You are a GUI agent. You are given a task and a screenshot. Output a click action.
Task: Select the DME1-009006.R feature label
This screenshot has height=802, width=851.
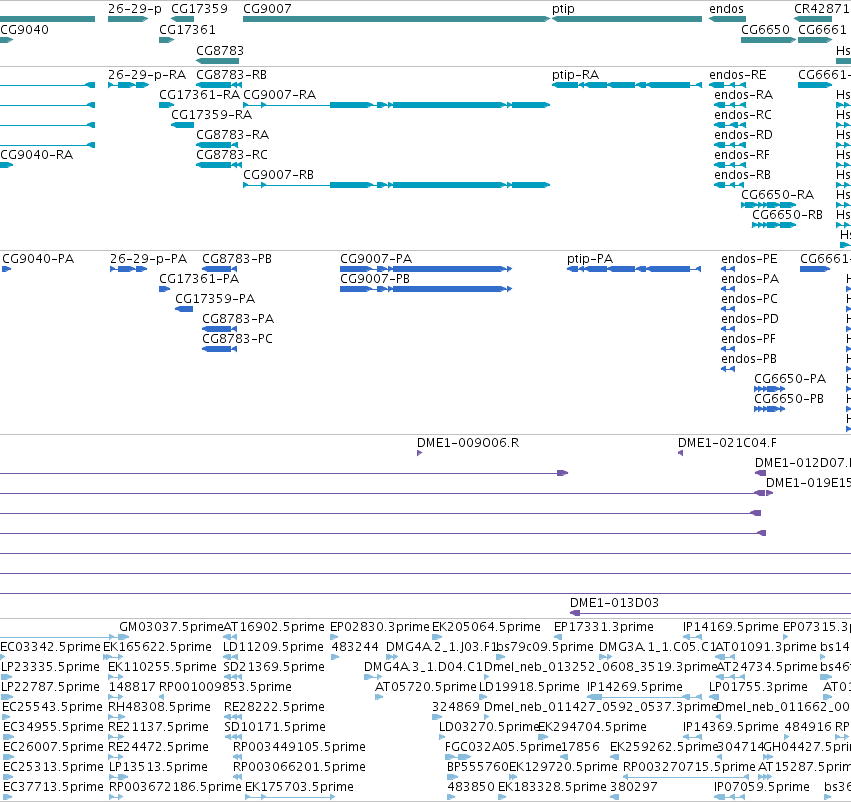click(x=468, y=443)
